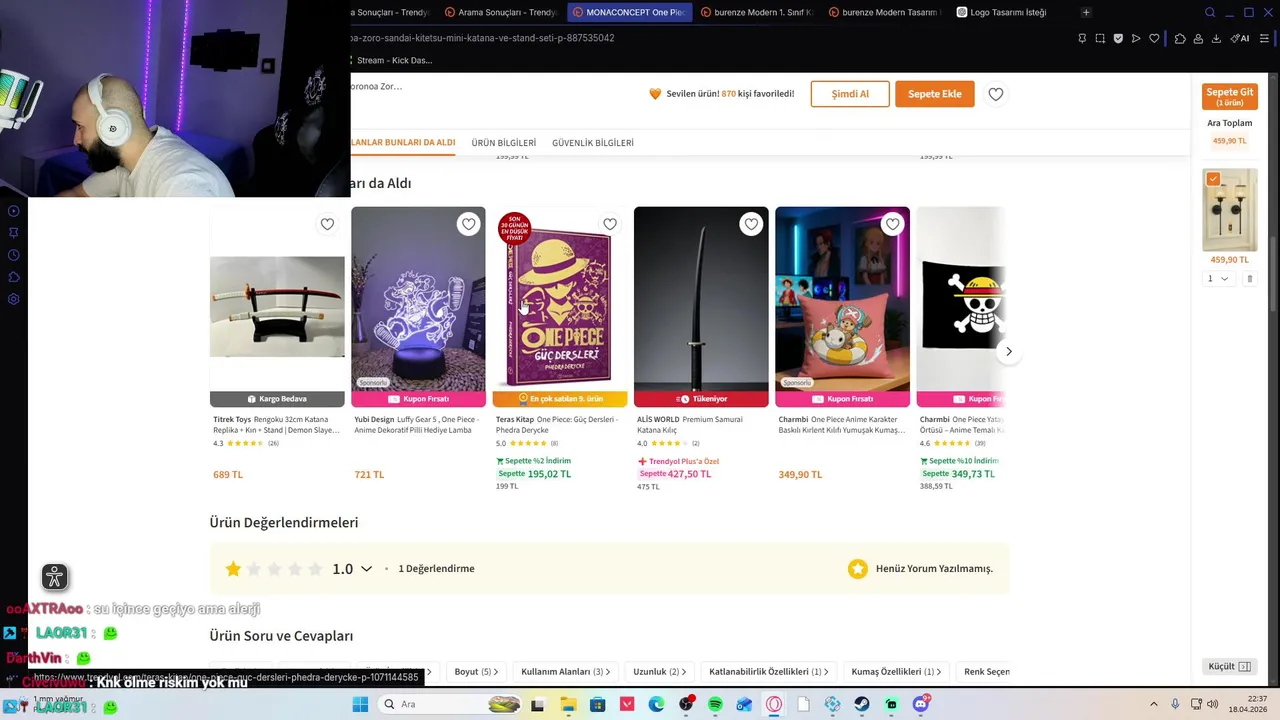Image resolution: width=1280 pixels, height=720 pixels.
Task: Switch to burenze Modern Tasarım tab
Action: (884, 12)
